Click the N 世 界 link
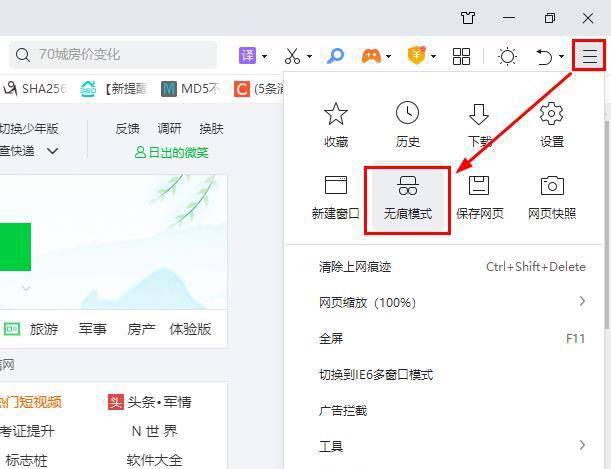 155,431
